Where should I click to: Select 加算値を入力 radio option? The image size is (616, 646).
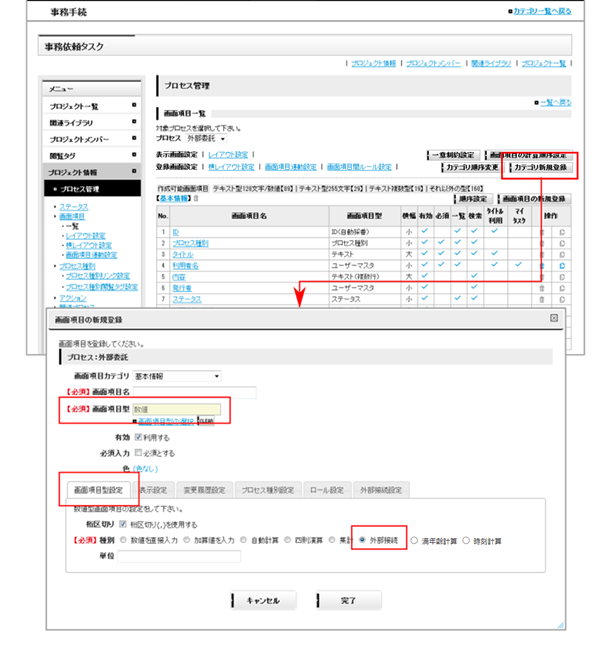pyautogui.click(x=187, y=540)
